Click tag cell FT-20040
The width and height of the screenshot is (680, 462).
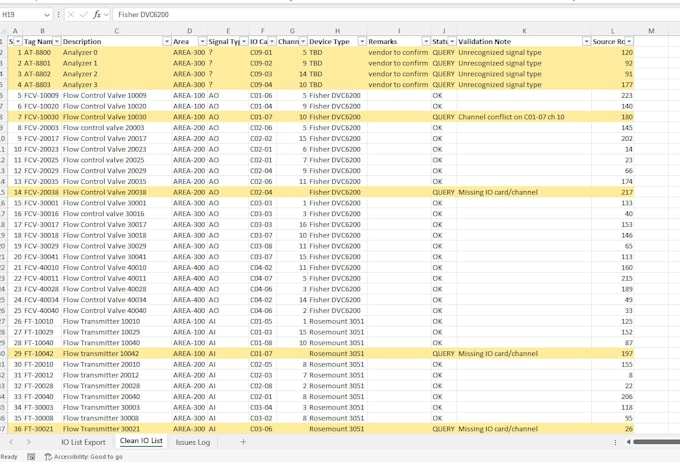(42, 396)
